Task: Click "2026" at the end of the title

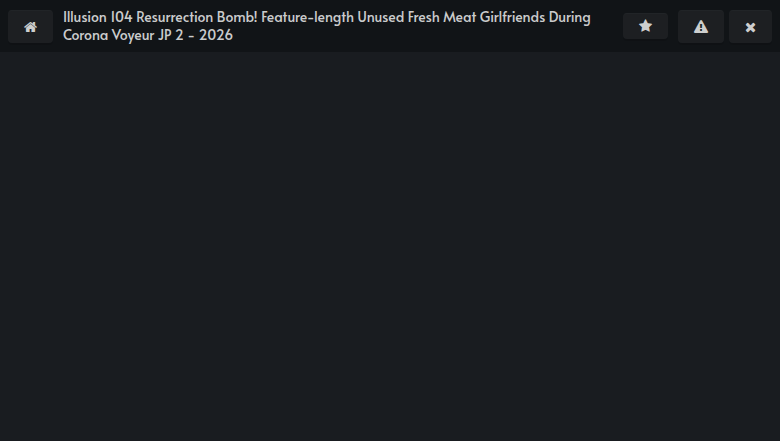Action: [216, 35]
